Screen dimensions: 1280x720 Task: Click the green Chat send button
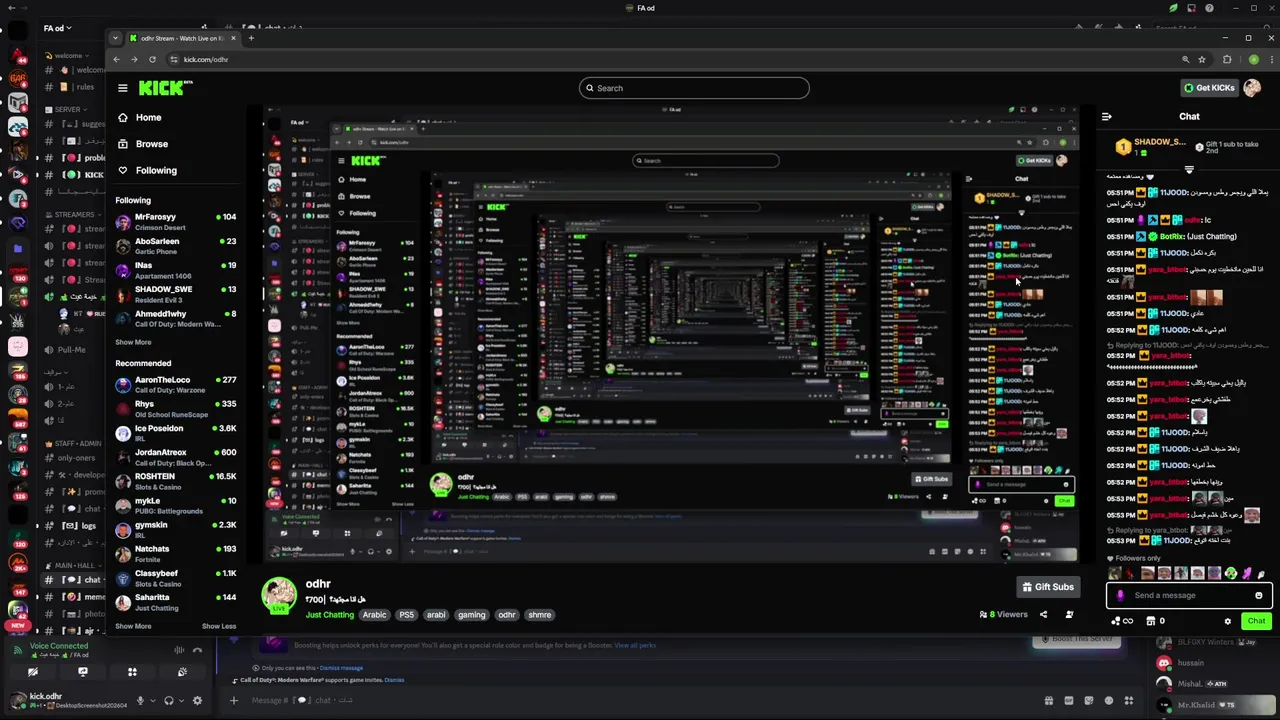(x=1256, y=621)
